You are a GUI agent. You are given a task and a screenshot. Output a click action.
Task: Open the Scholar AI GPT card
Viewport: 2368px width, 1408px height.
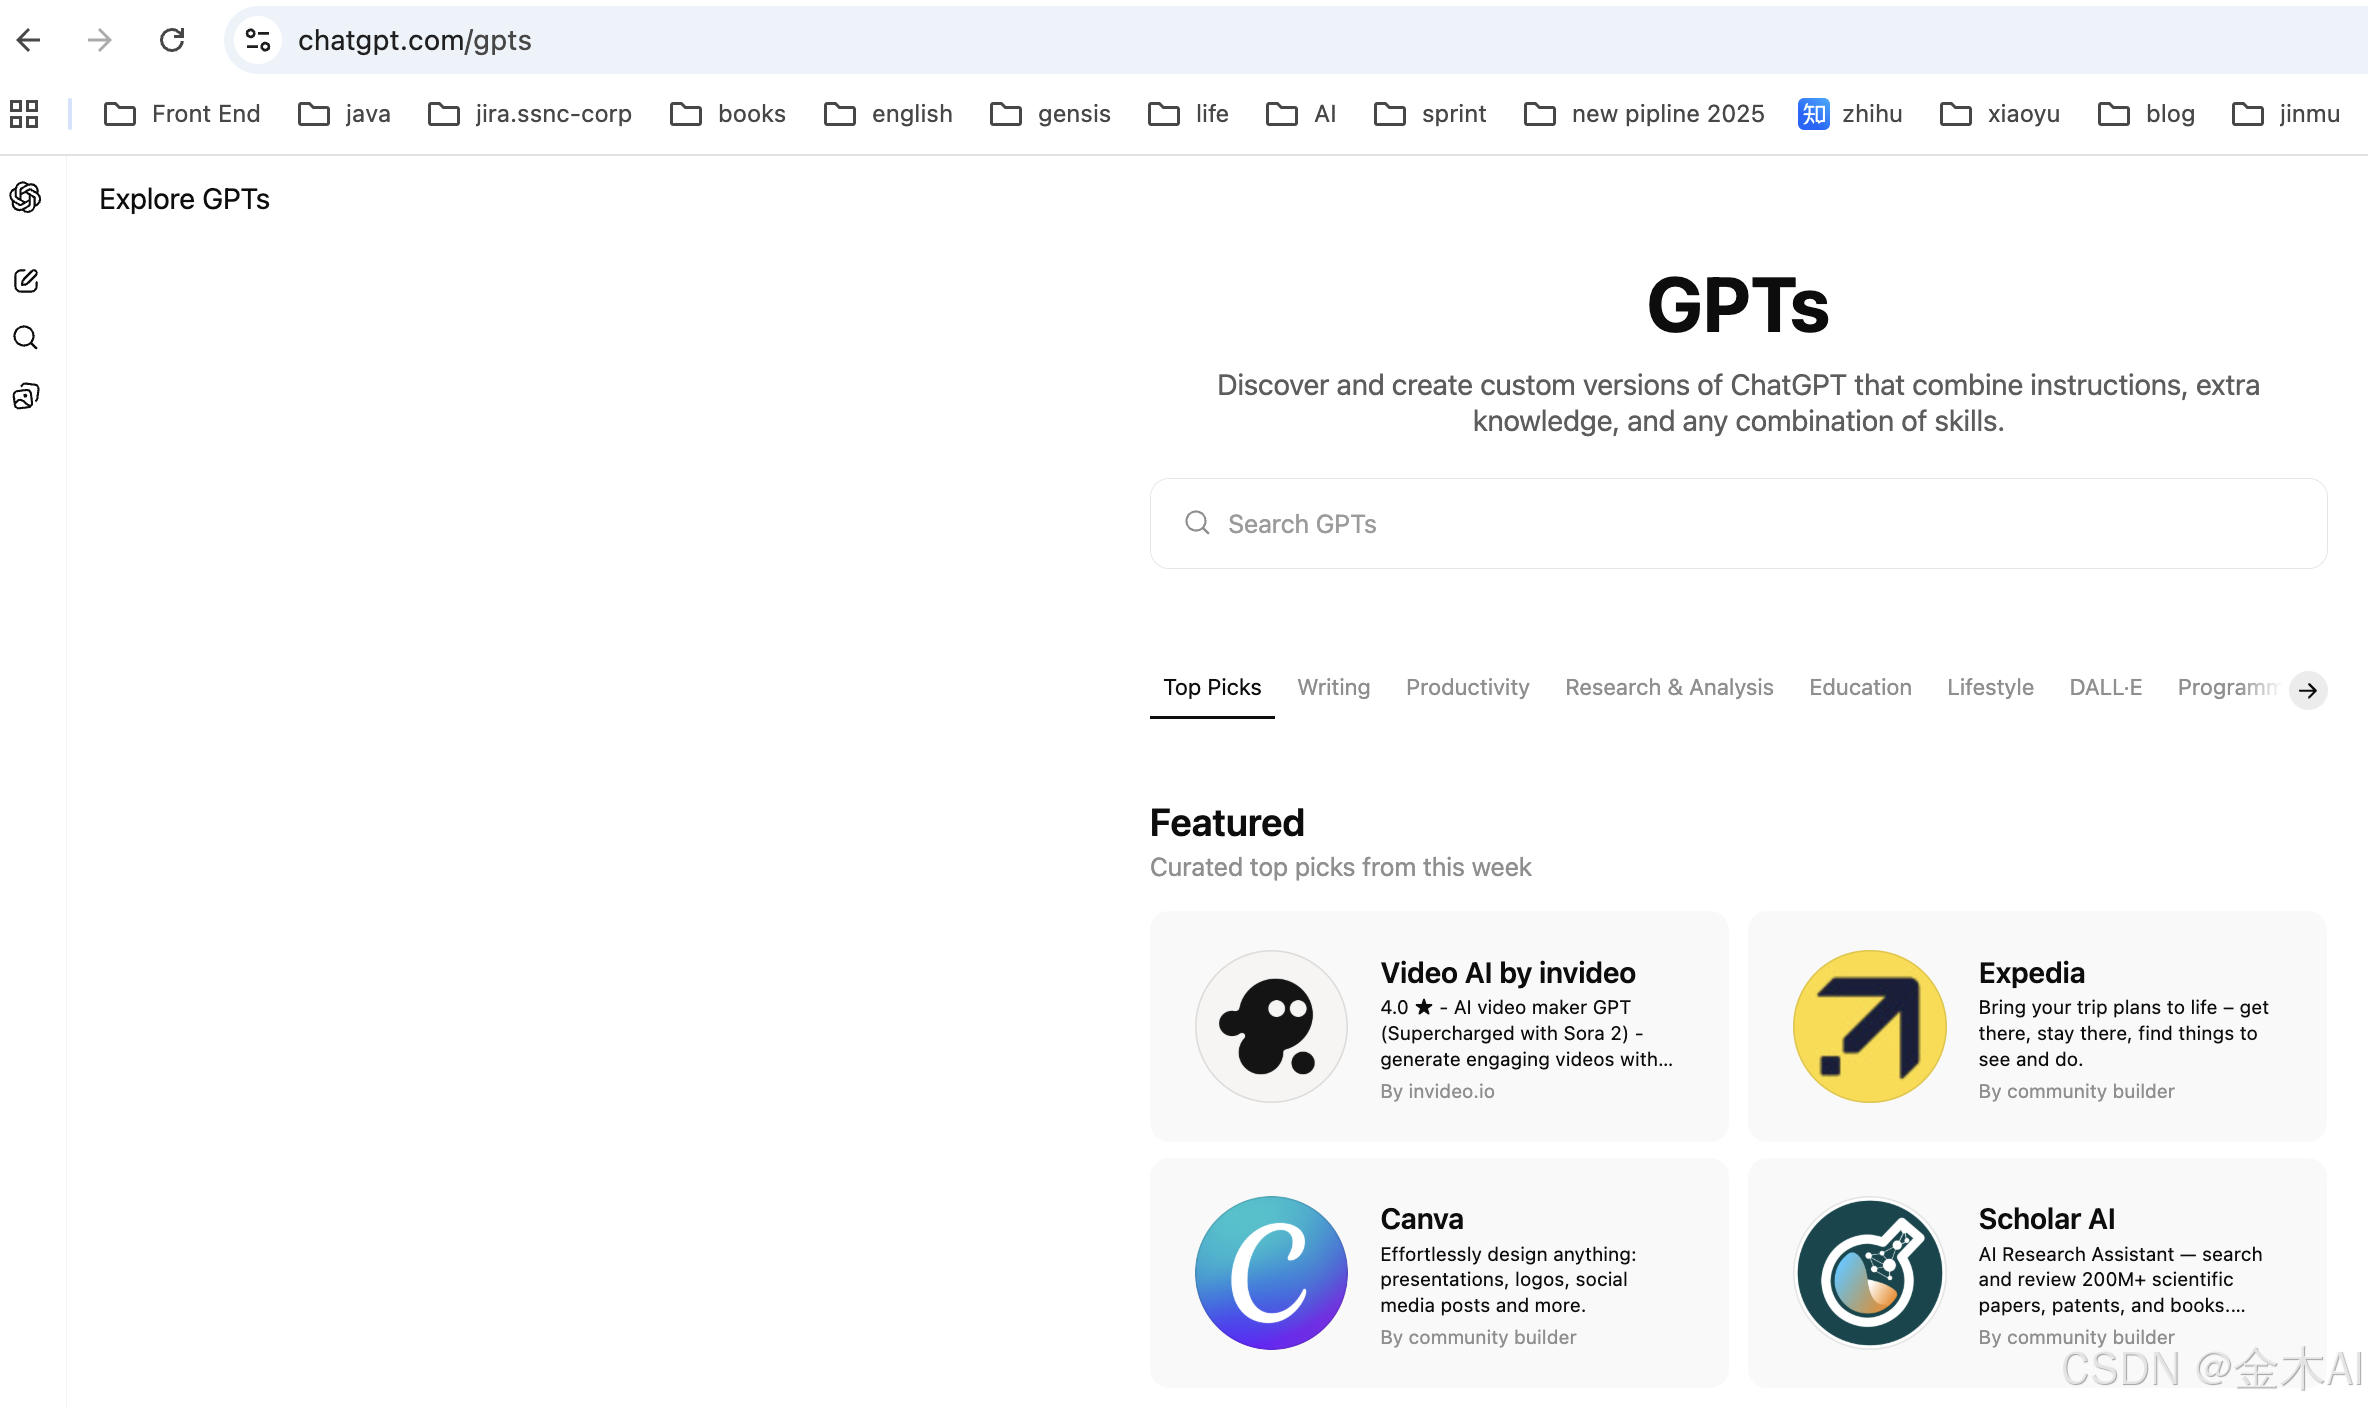pyautogui.click(x=2036, y=1272)
